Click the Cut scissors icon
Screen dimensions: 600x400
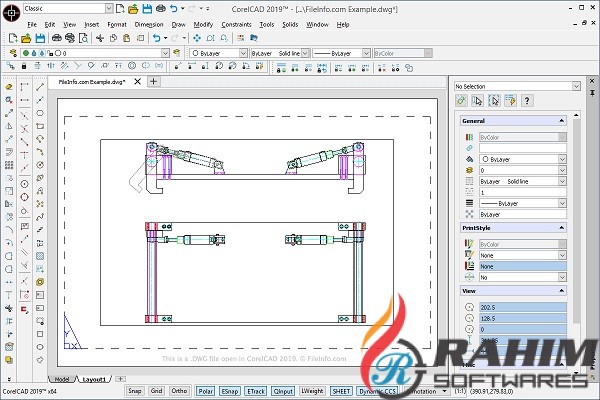coord(100,38)
